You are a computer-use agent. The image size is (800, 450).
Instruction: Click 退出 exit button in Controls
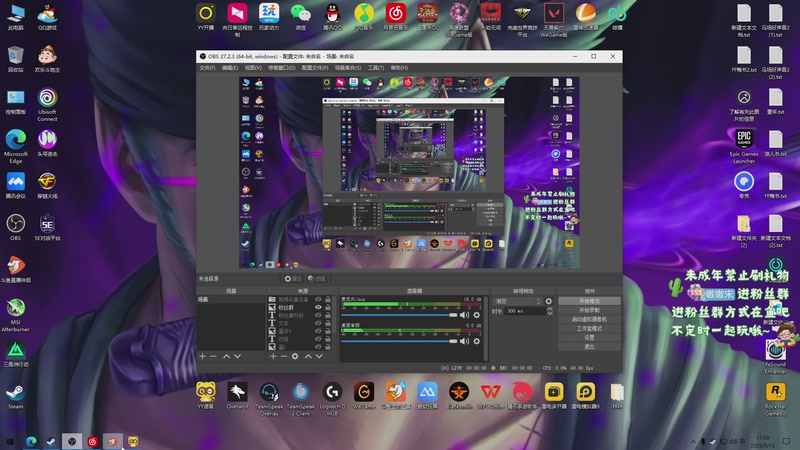(589, 347)
